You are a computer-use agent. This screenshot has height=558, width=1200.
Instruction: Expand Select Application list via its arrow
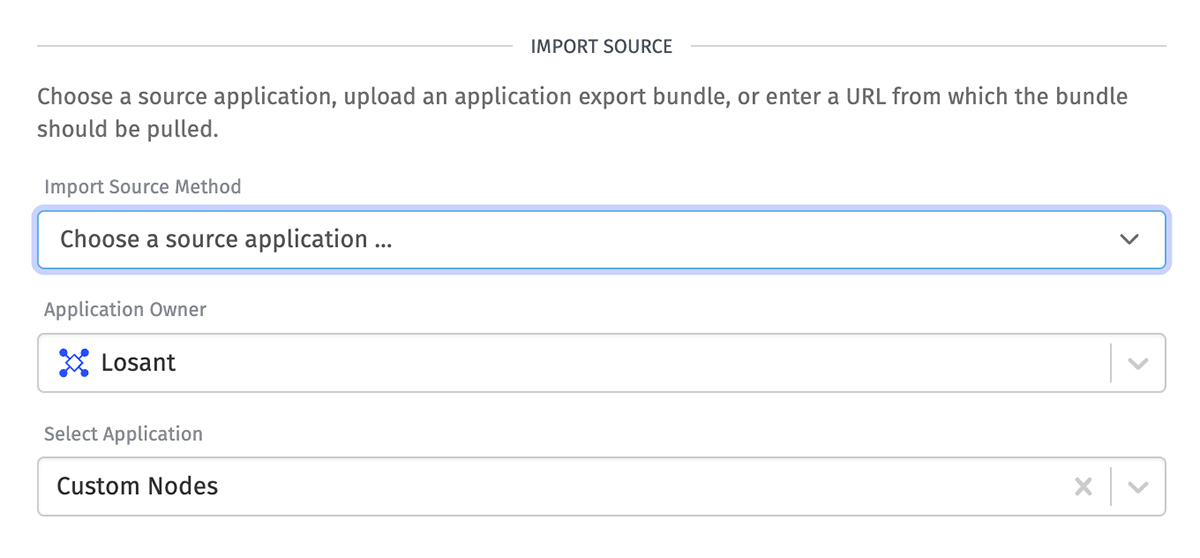tap(1138, 487)
